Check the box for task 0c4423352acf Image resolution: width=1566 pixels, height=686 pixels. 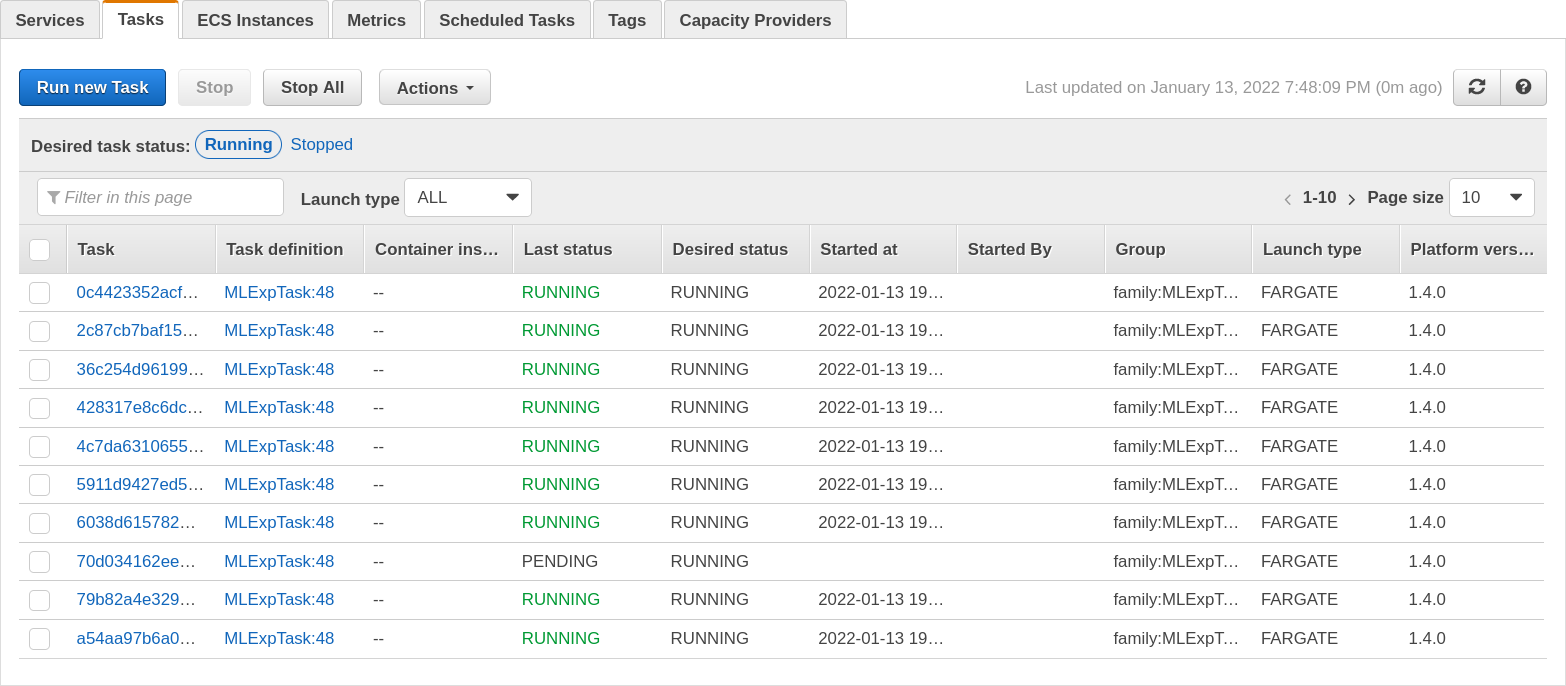39,292
